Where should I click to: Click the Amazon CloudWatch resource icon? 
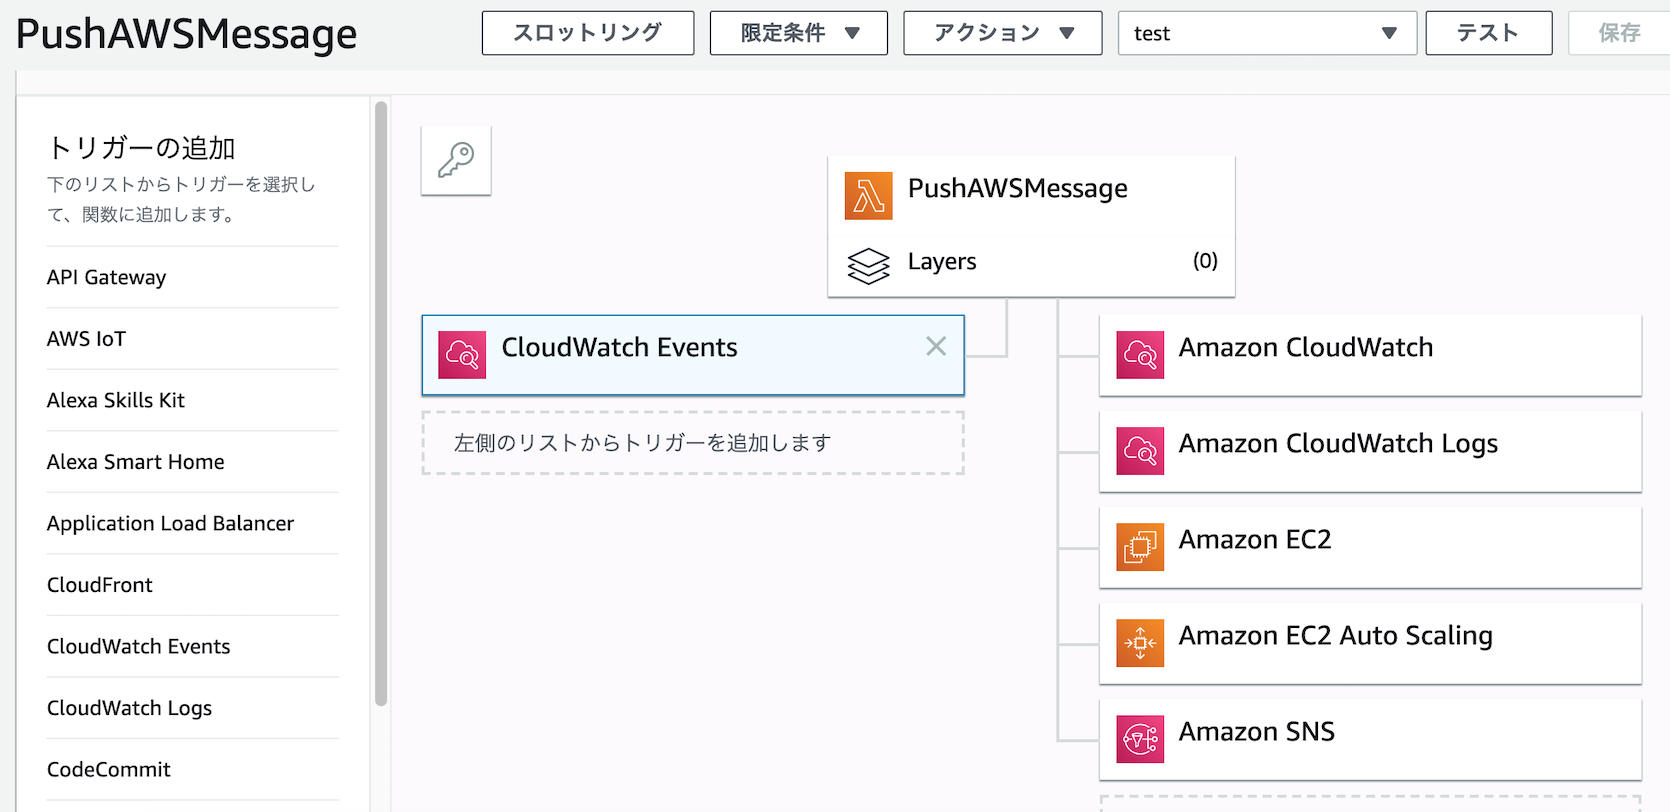[1140, 354]
